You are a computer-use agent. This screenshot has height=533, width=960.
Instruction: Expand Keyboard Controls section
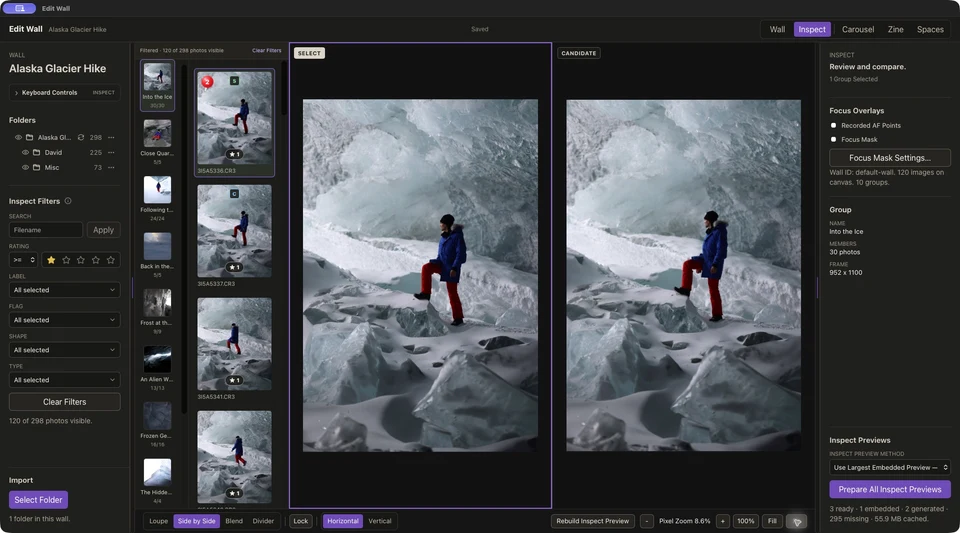point(64,92)
